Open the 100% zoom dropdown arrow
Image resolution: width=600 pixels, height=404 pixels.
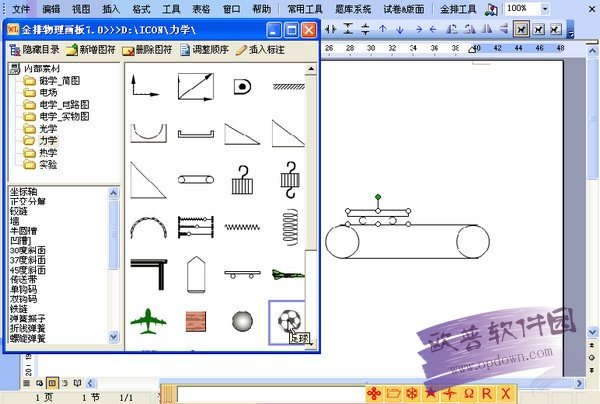(x=545, y=8)
